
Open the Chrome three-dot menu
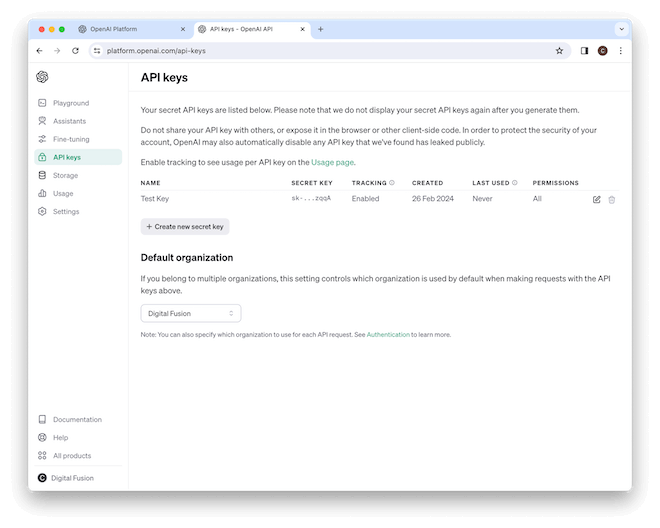pos(620,51)
